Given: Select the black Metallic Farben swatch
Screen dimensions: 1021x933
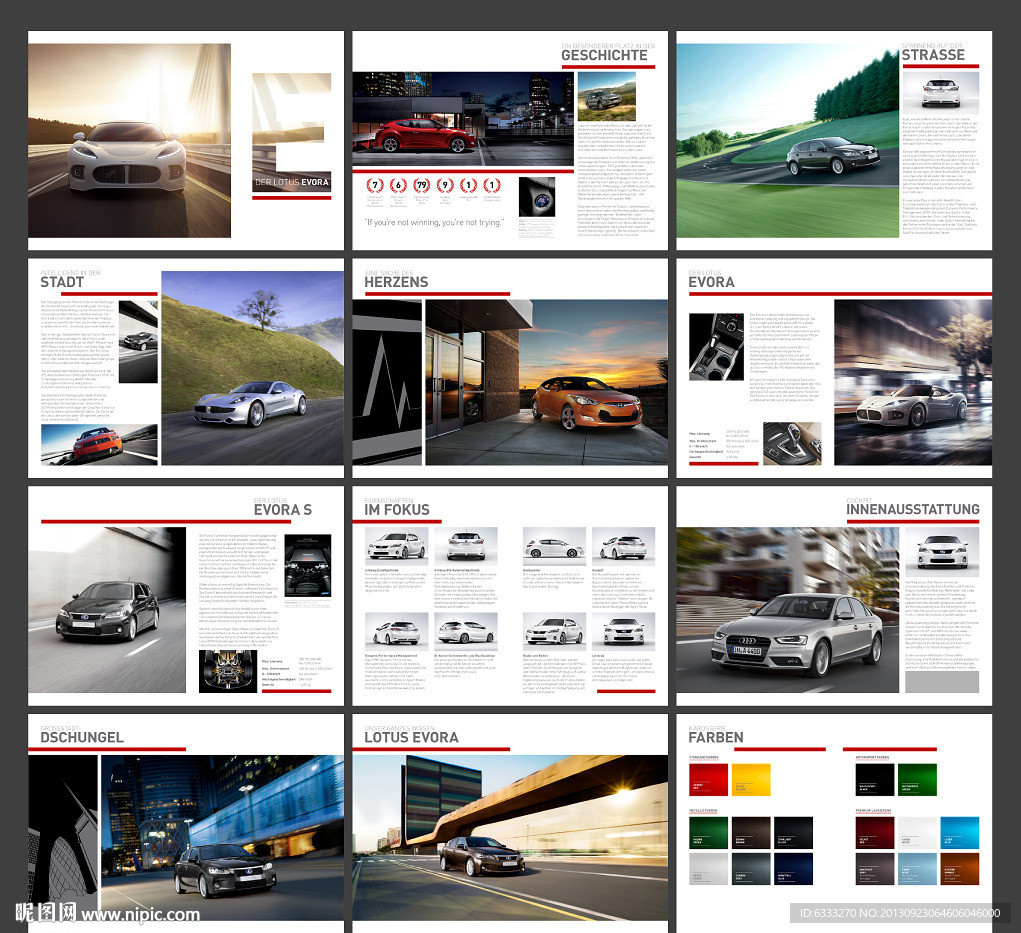Looking at the screenshot, I should pos(793,832).
